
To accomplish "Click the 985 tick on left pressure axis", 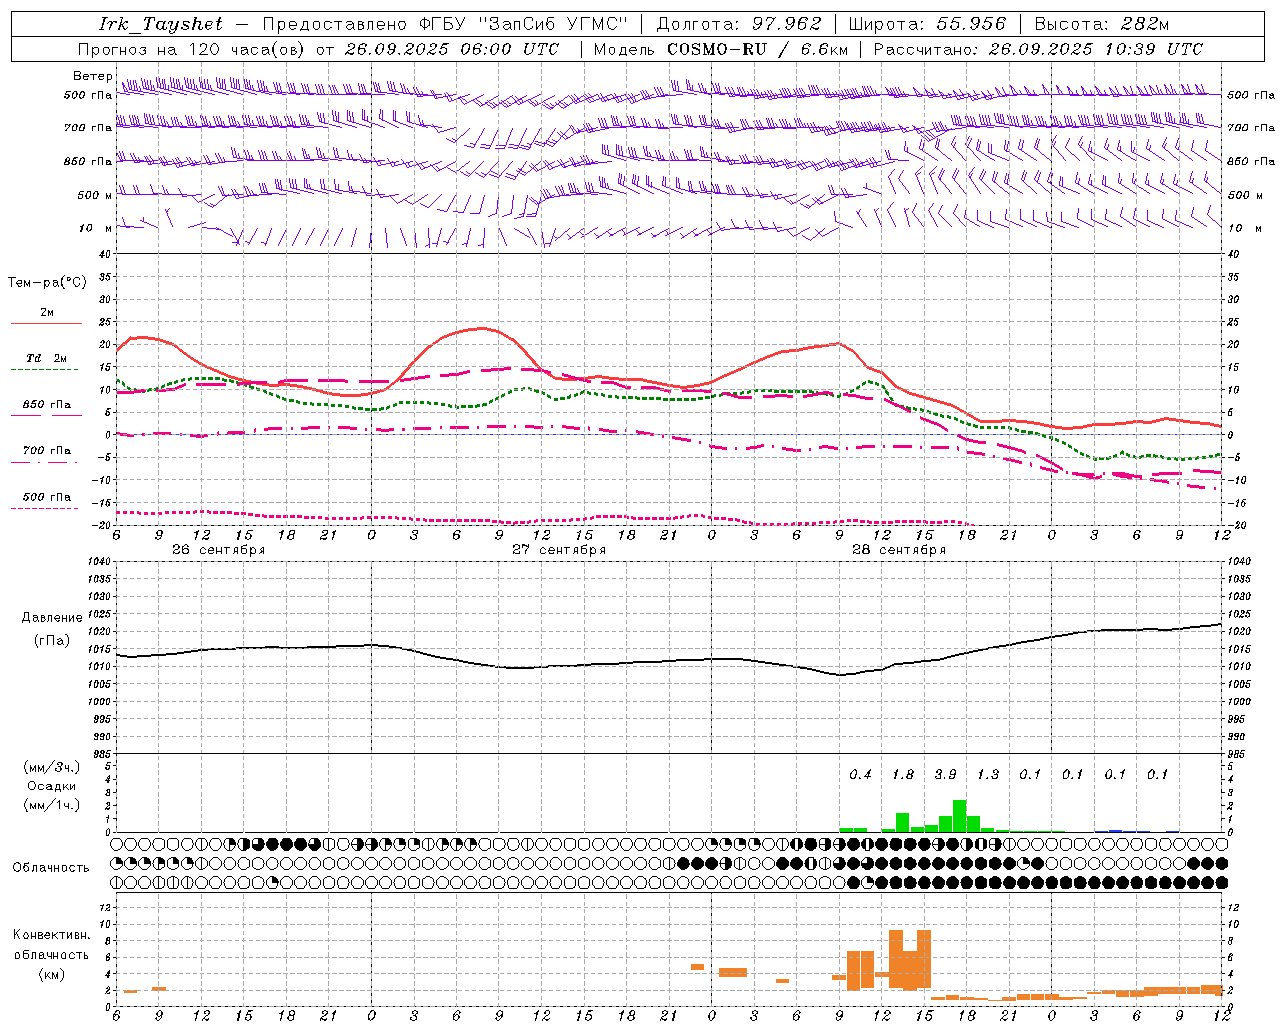I will pos(100,753).
